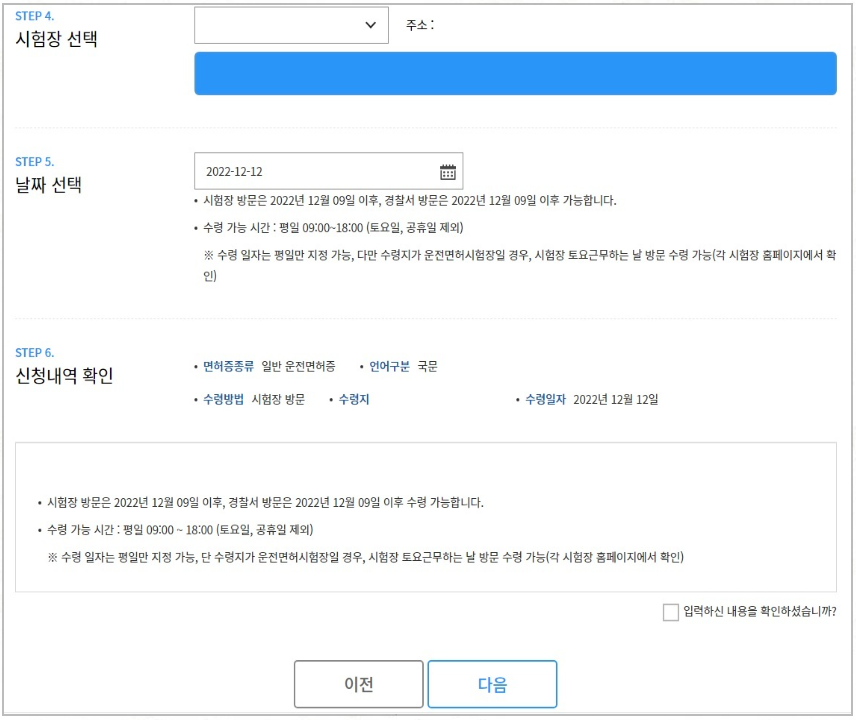The width and height of the screenshot is (856, 720).
Task: Click the wide blue bar under 시험장 선택
Action: (515, 74)
